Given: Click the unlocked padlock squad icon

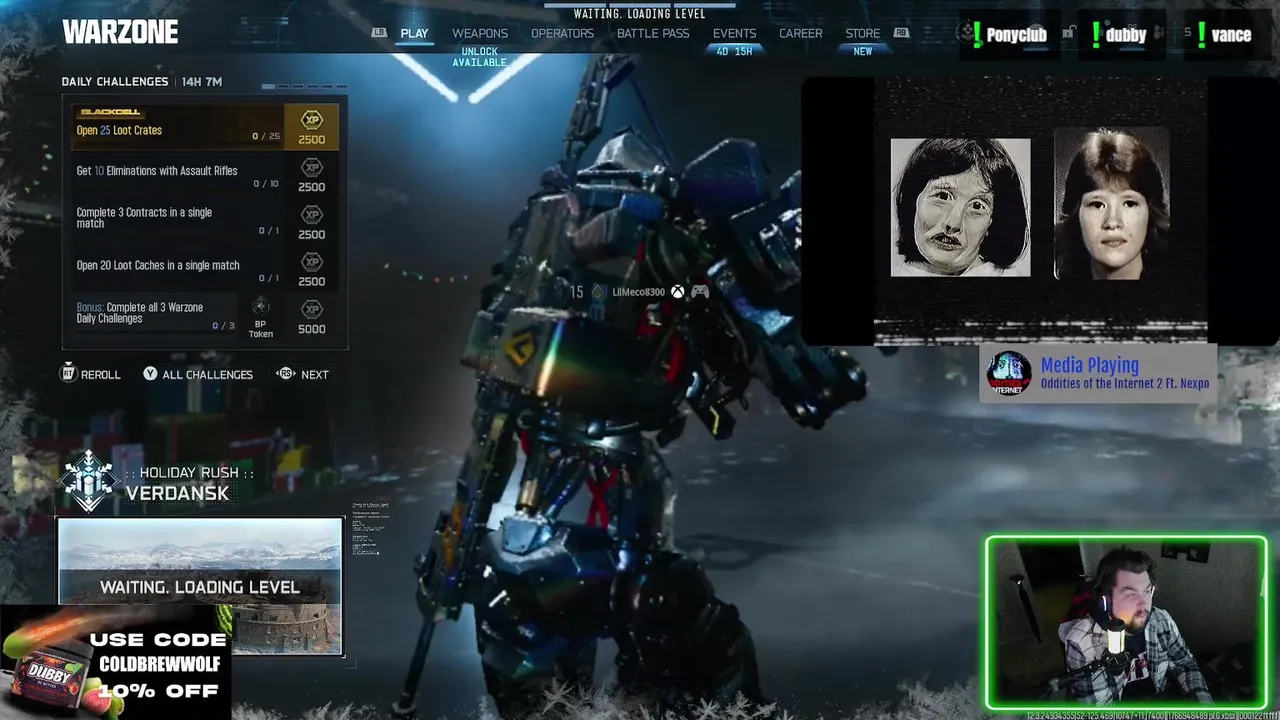Looking at the screenshot, I should click(x=1068, y=33).
